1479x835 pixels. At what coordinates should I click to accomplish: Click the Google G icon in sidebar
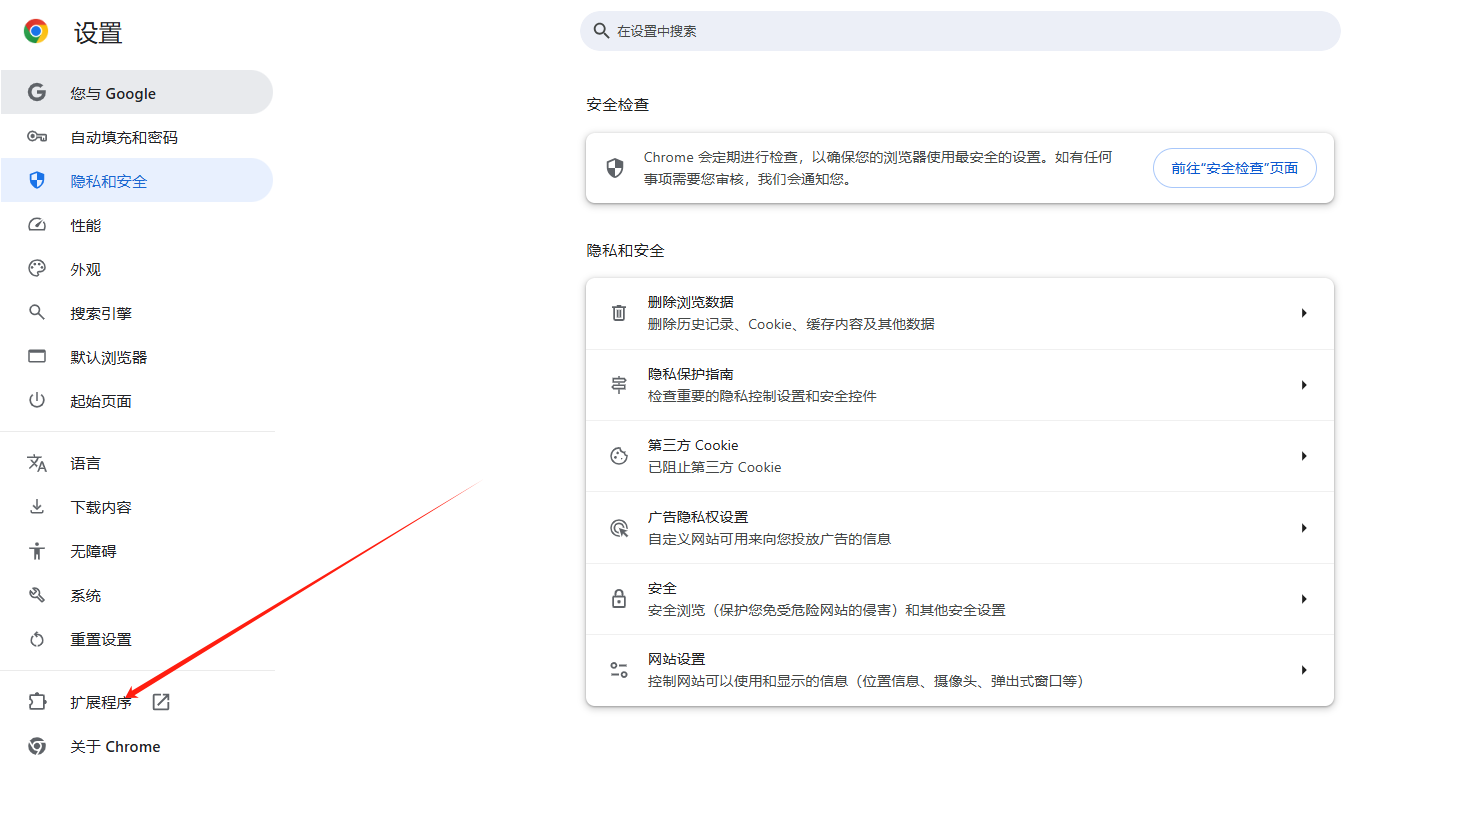coord(37,92)
